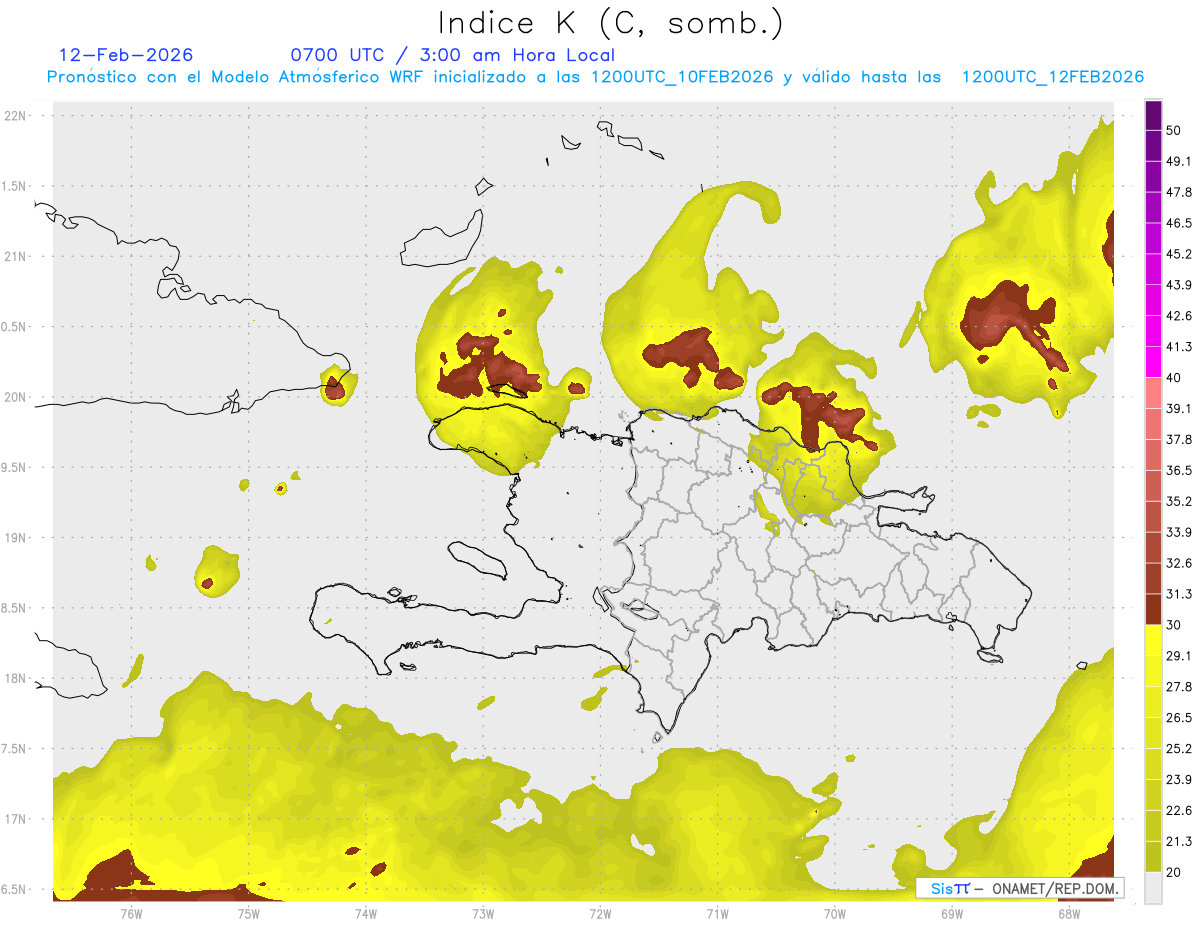1200x927 pixels.
Task: Click longitude label '72W'
Action: point(600,913)
